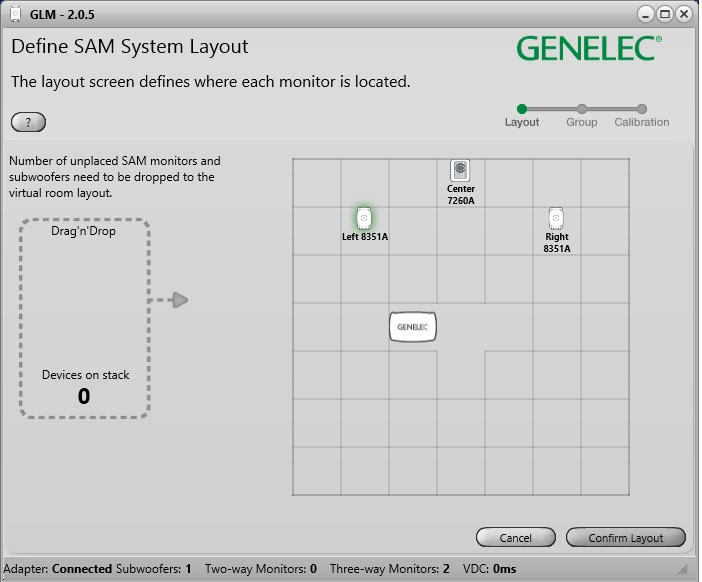Click Confirm Layout button

click(625, 537)
